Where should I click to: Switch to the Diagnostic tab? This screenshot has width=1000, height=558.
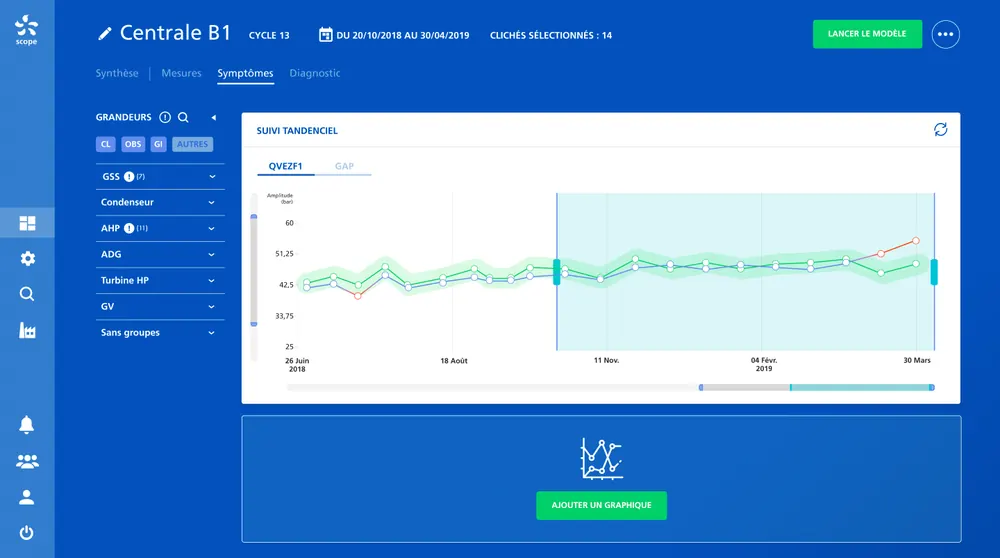point(314,73)
